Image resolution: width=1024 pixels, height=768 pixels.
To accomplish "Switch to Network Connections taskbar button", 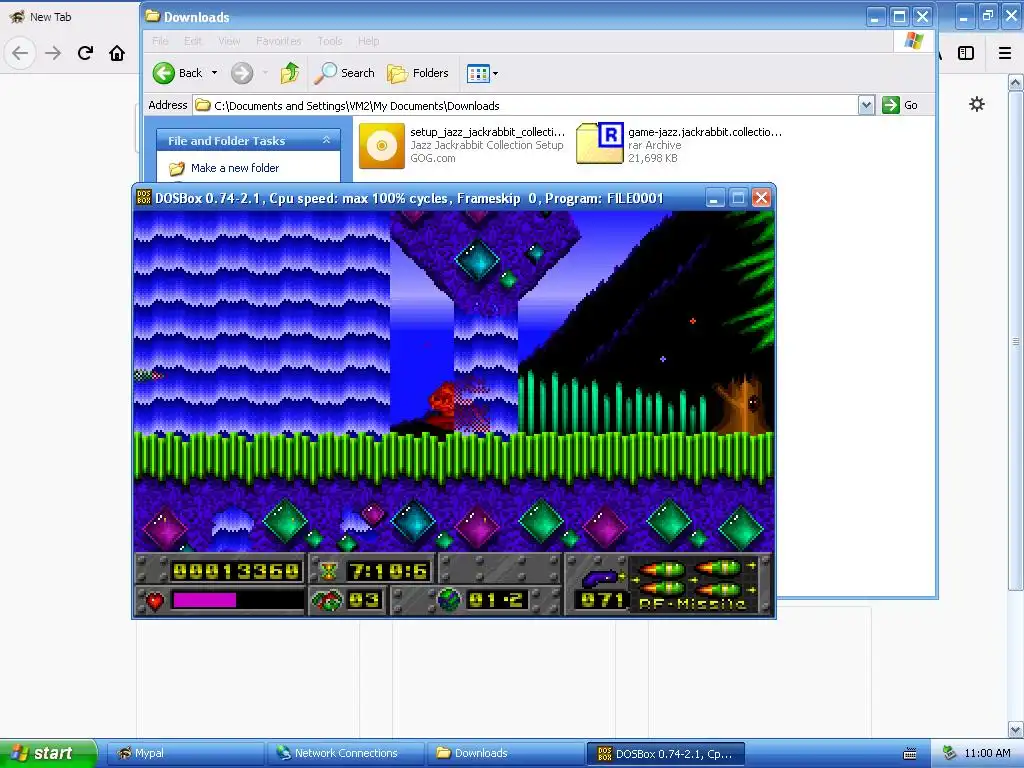I will click(345, 753).
